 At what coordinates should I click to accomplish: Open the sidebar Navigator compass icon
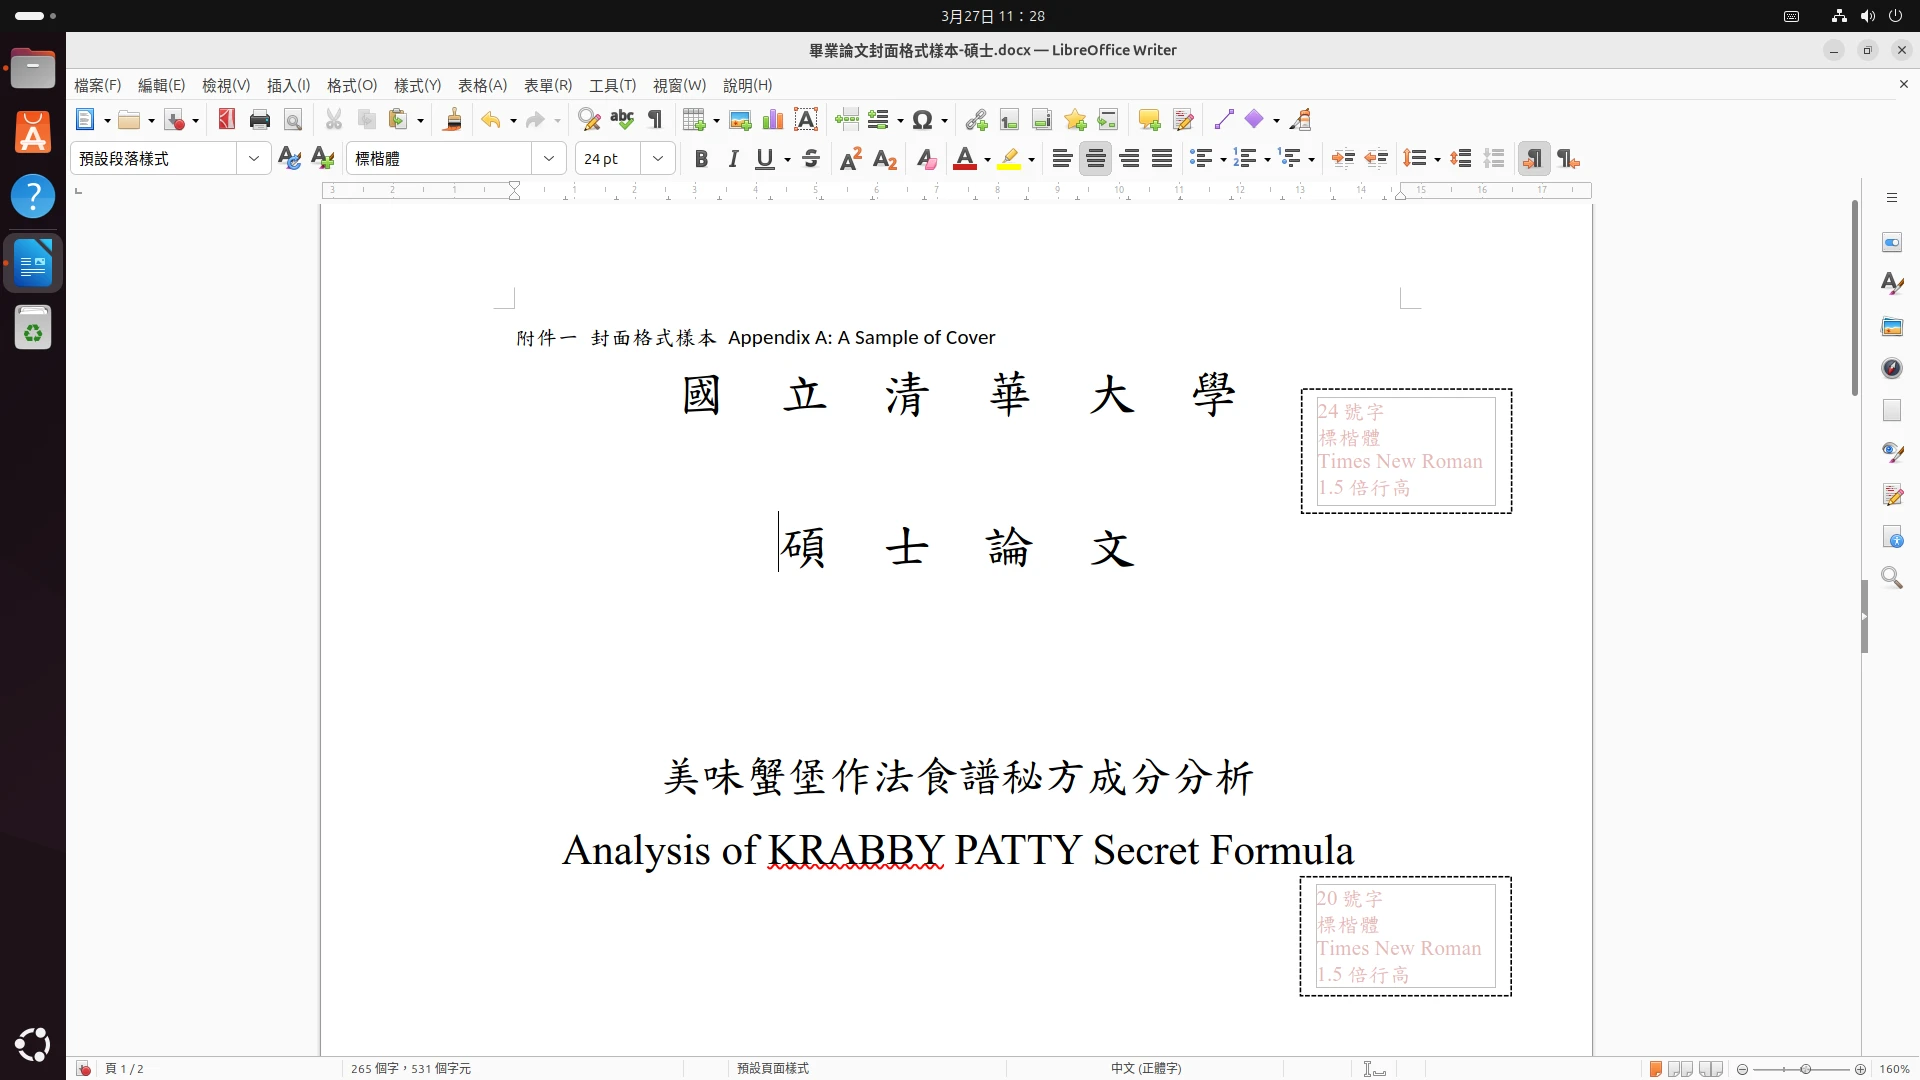pos(1892,368)
